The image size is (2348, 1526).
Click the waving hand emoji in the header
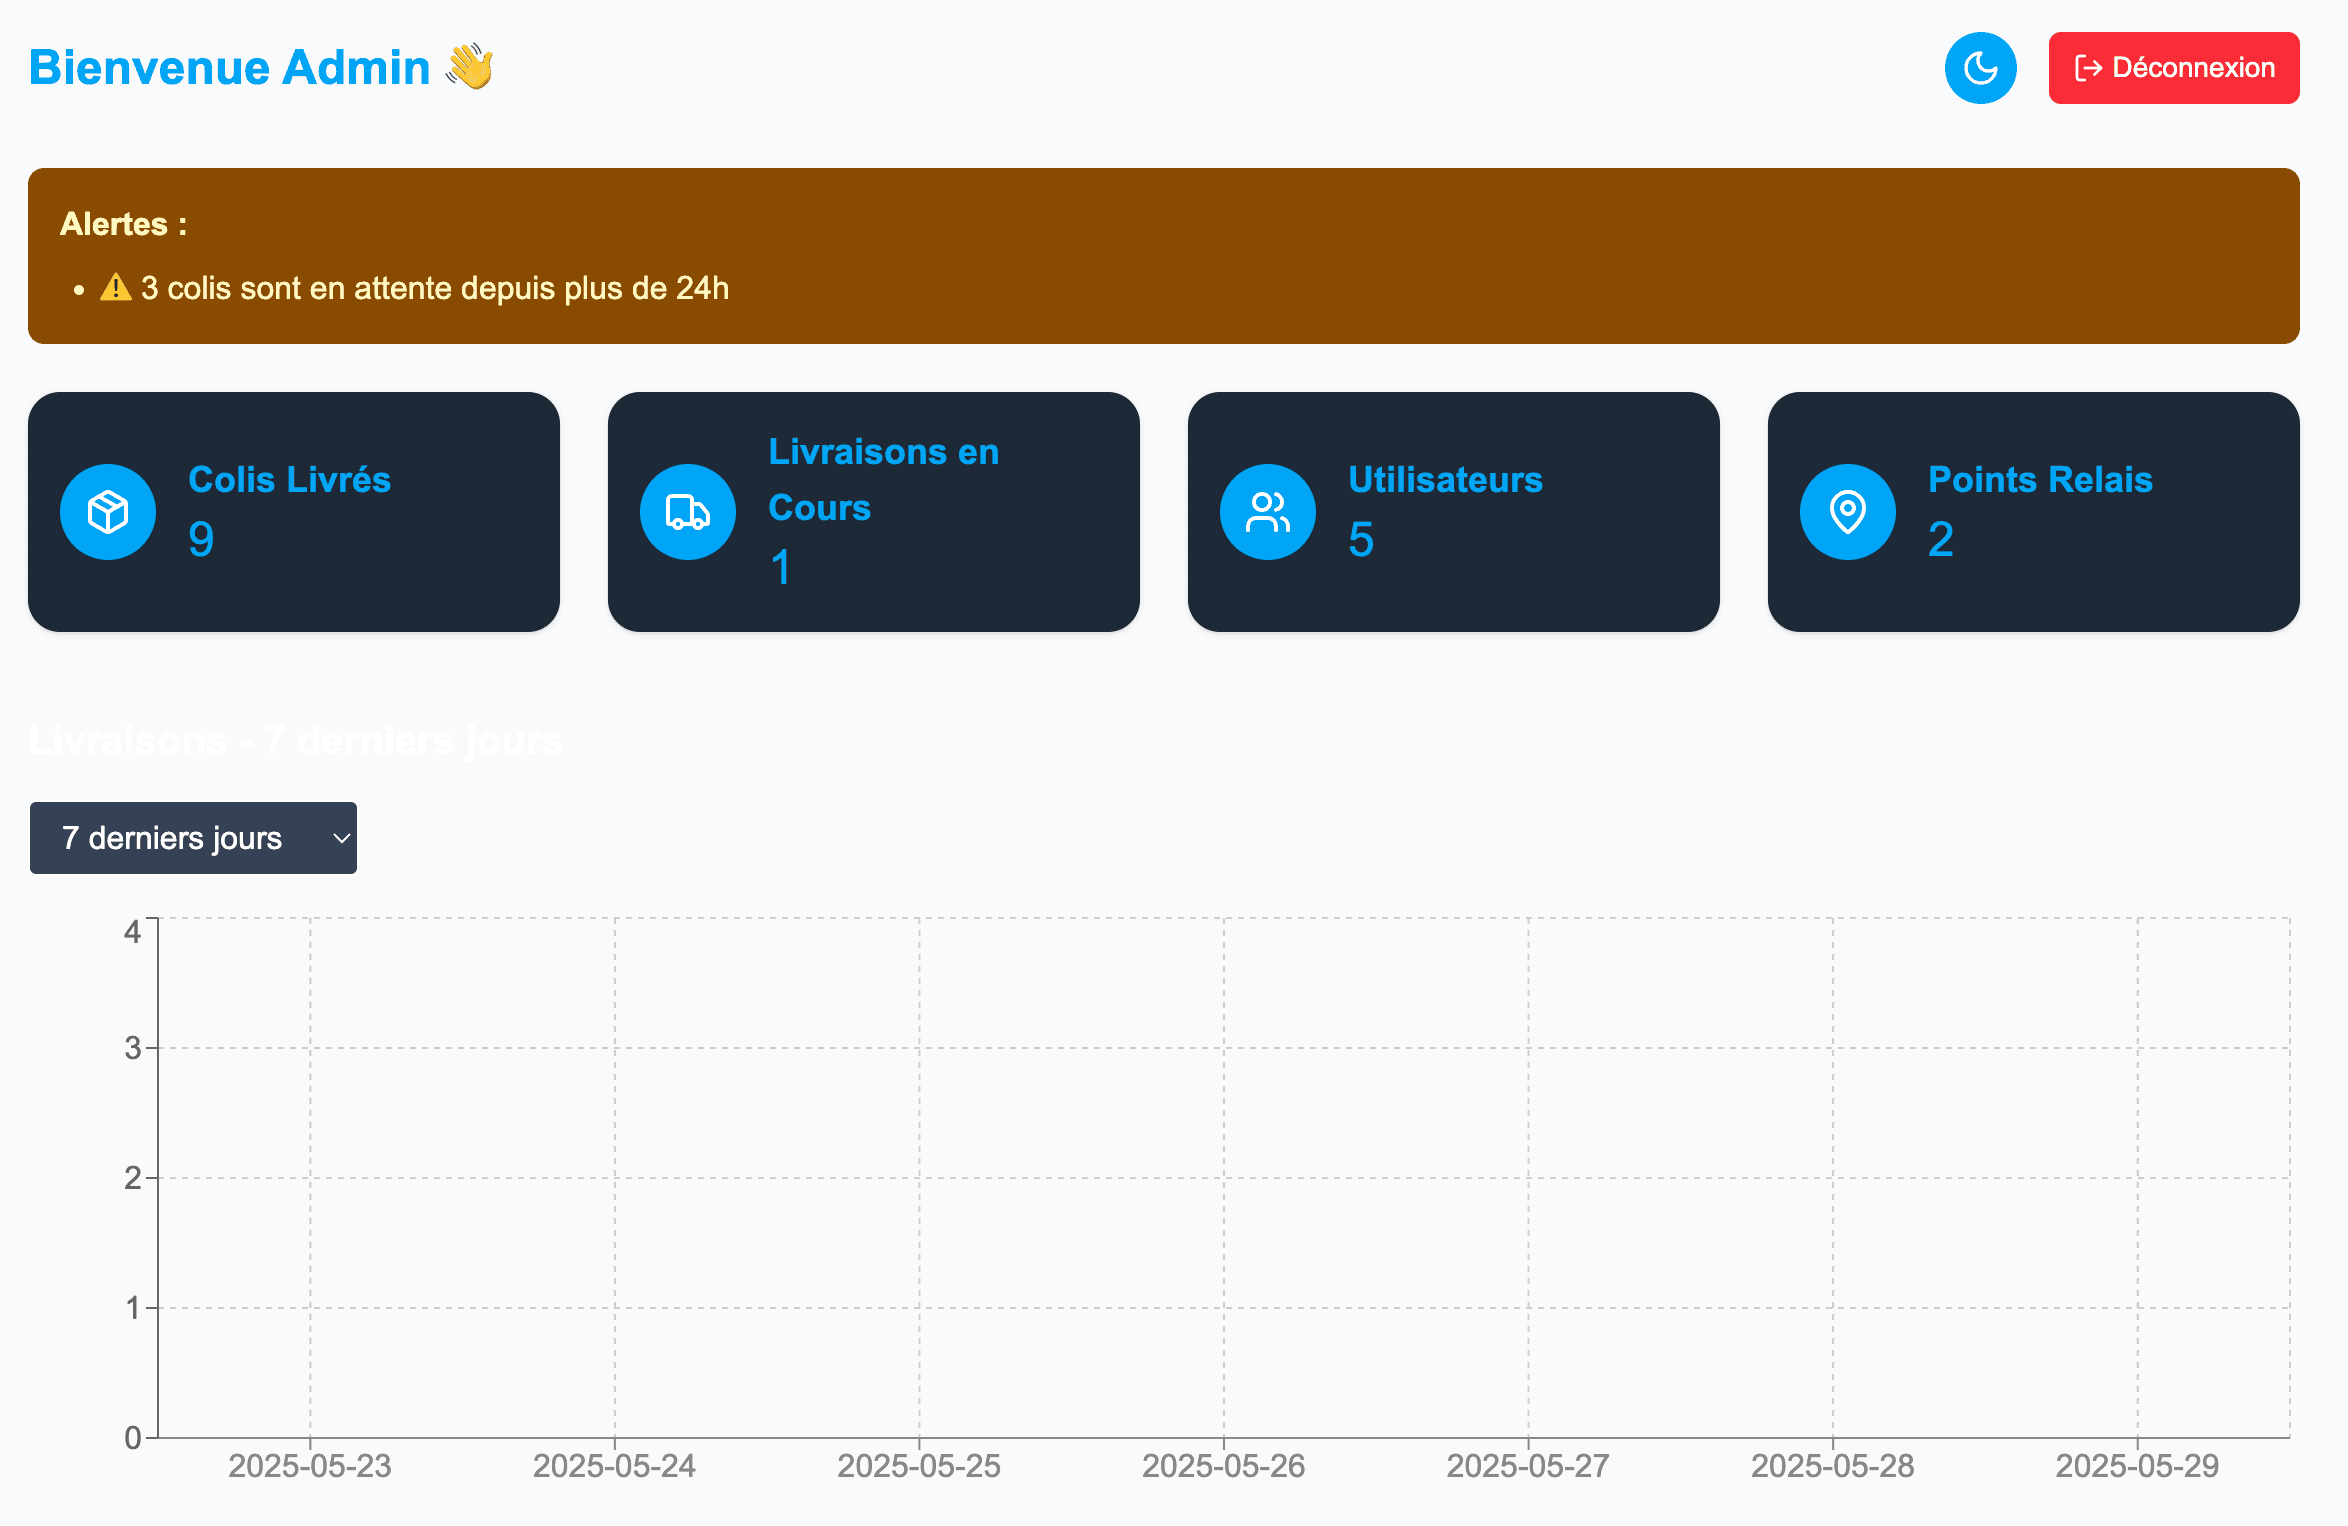(x=470, y=67)
